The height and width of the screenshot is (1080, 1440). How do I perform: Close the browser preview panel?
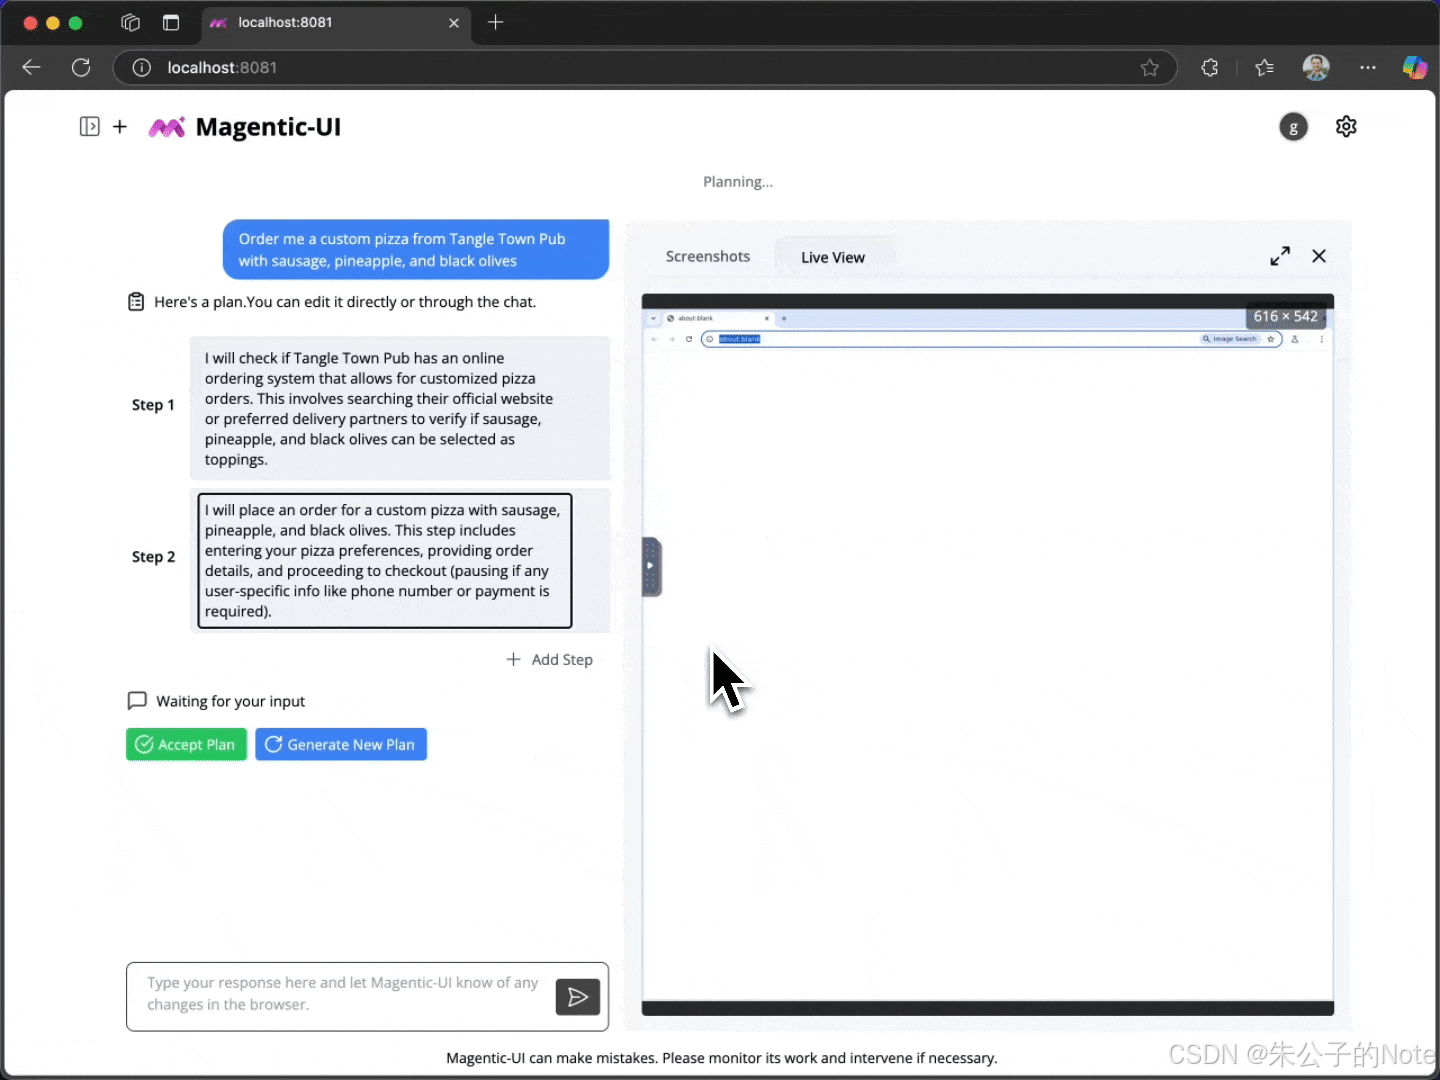tap(1319, 256)
